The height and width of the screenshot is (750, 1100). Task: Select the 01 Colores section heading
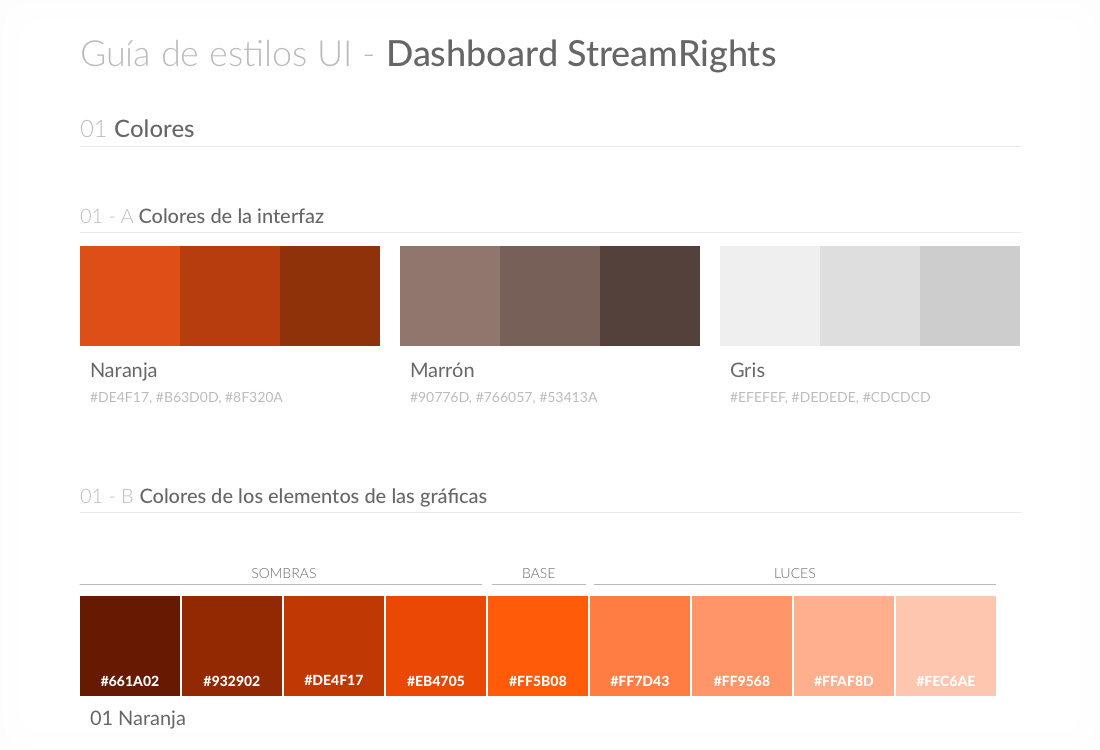pyautogui.click(x=137, y=129)
